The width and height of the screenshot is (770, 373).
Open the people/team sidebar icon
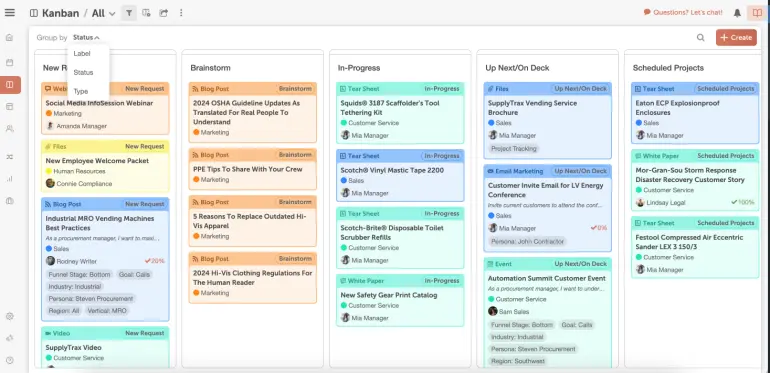point(9,129)
